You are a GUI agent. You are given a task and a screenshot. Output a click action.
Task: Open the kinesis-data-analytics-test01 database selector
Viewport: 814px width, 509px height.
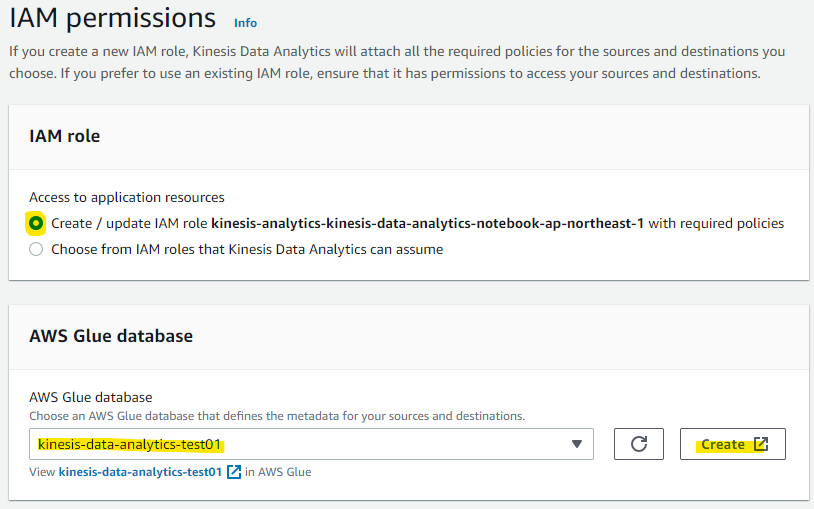tap(300, 444)
